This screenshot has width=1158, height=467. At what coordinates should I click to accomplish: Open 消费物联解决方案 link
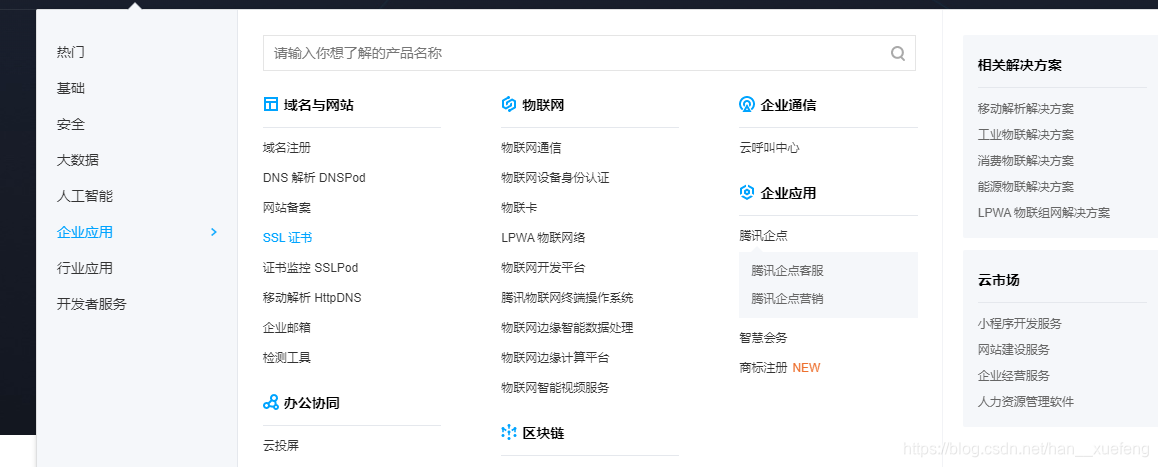click(x=1026, y=160)
